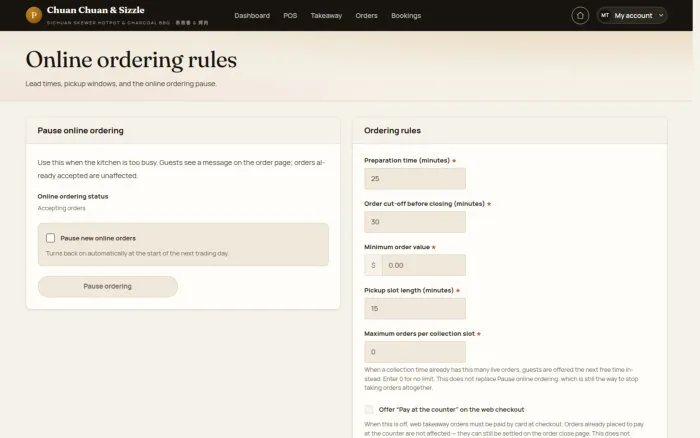Click the "Online ordering status" label
Viewport: 700px width, 438px height.
coord(73,196)
